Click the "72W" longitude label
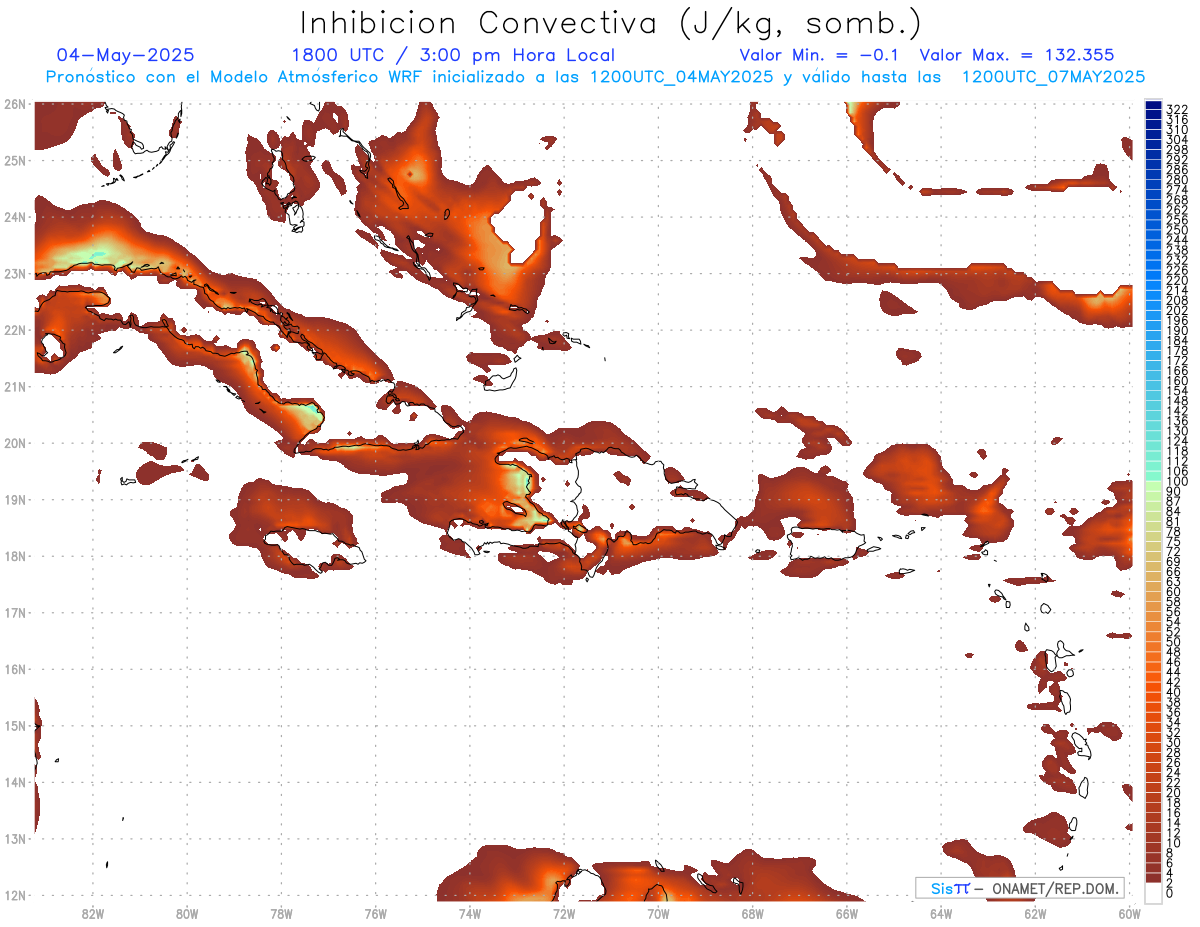 point(564,913)
